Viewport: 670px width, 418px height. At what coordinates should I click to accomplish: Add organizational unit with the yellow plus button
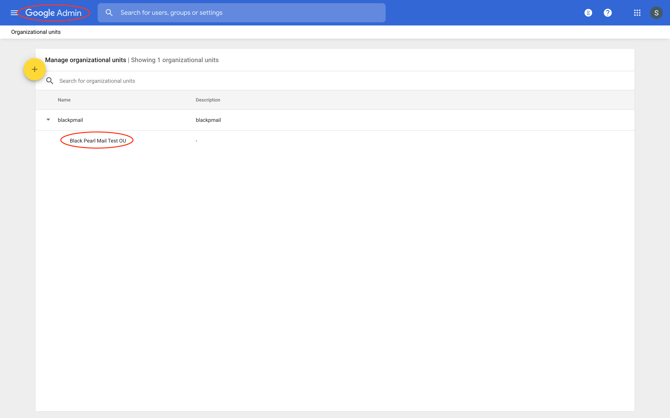coord(35,69)
